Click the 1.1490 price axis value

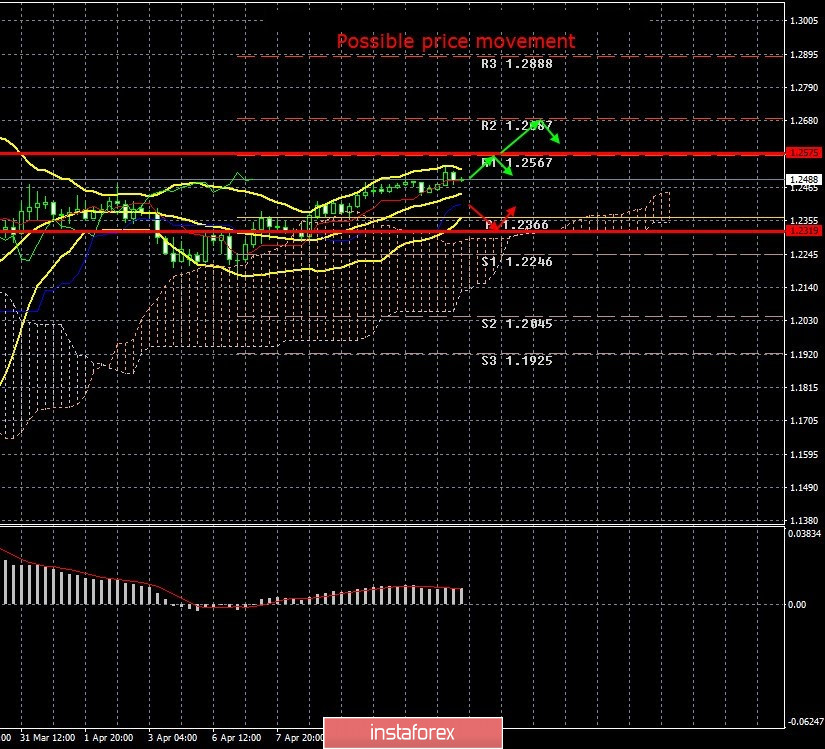tap(804, 488)
